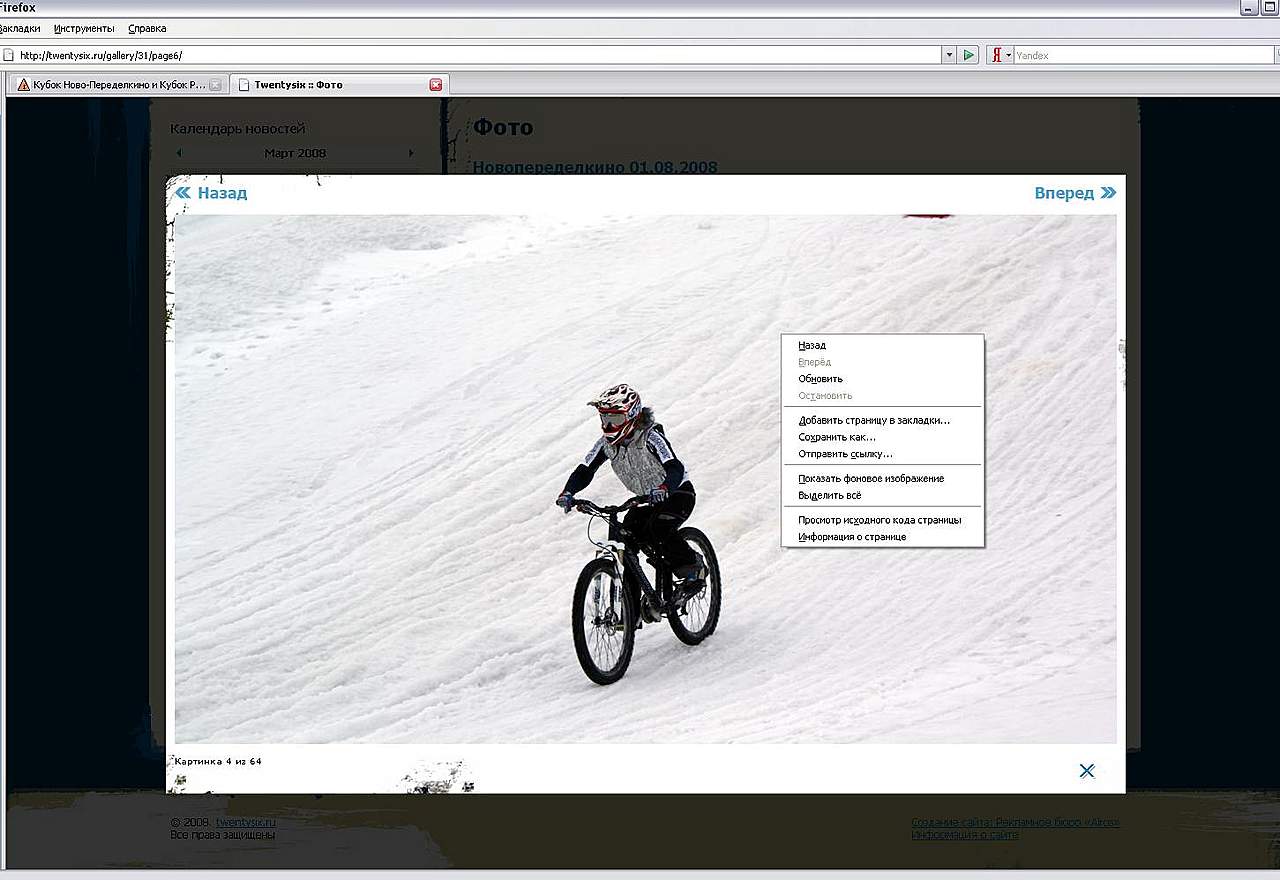This screenshot has height=880, width=1280.
Task: Click the Картинка 4 из 64 caption
Action: tap(218, 762)
